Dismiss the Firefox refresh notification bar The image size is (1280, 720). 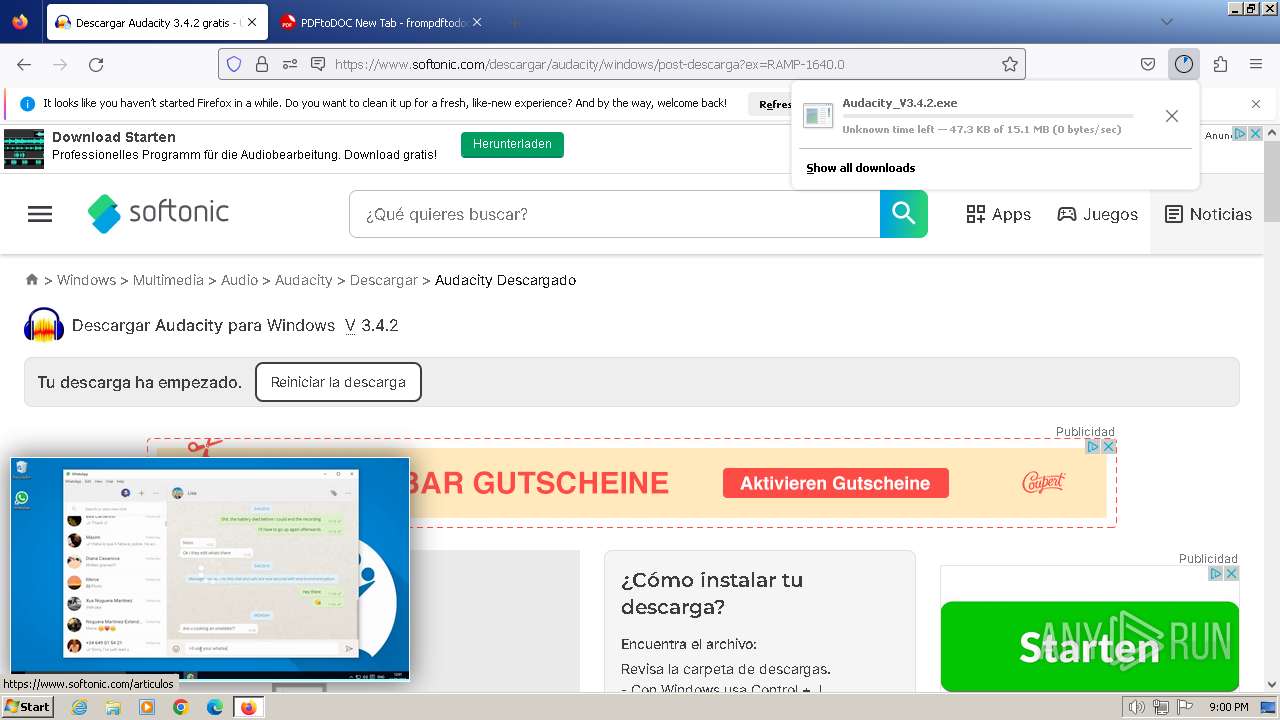pyautogui.click(x=1256, y=104)
